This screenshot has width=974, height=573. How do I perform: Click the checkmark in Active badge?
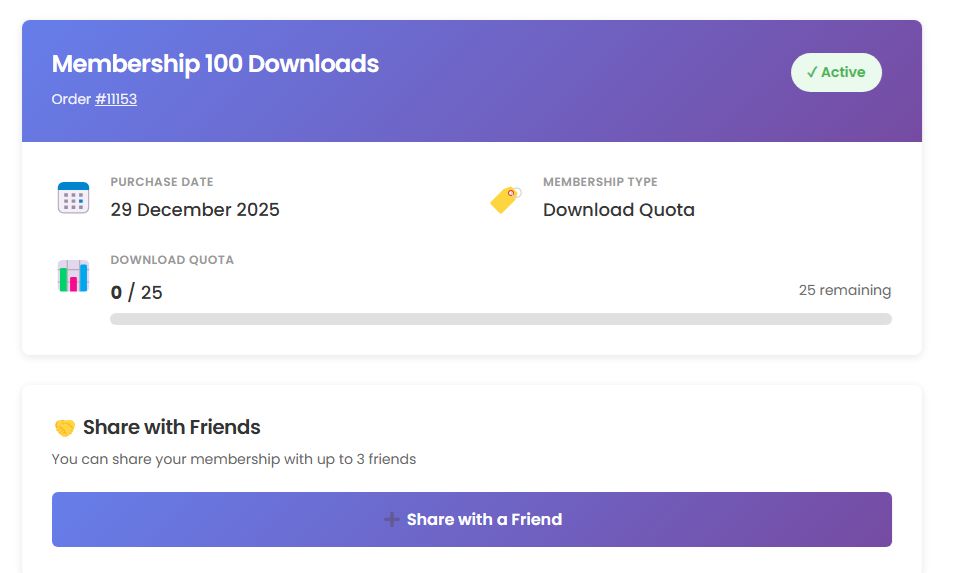(812, 72)
